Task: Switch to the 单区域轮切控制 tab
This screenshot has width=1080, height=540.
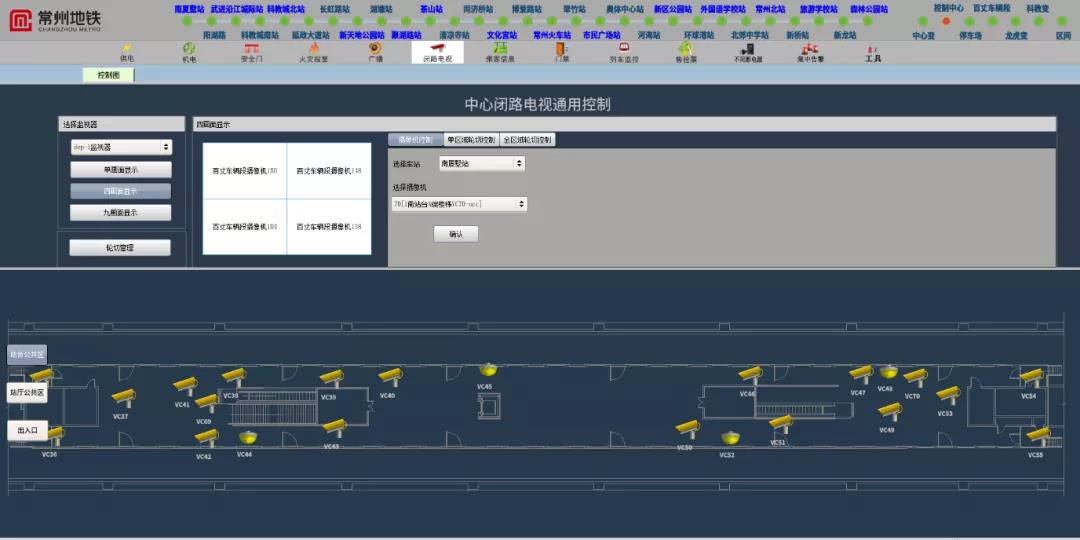Action: (471, 140)
